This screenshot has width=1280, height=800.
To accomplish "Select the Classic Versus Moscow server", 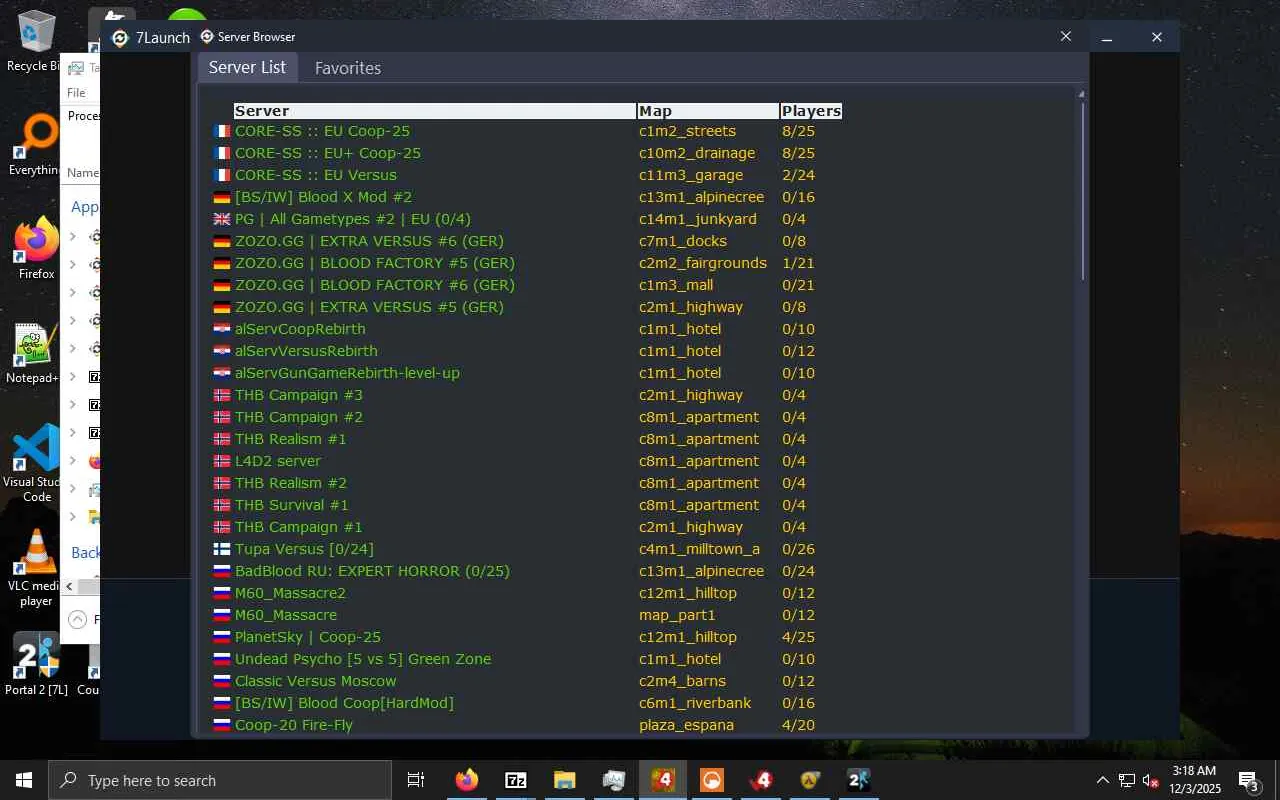I will coord(316,681).
